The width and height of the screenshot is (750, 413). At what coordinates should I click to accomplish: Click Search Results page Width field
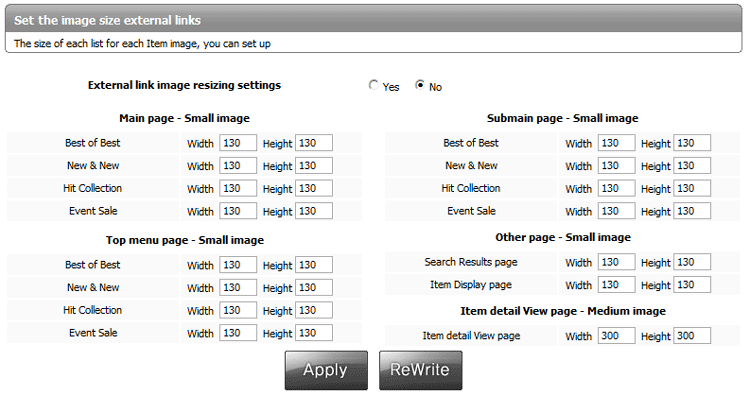click(x=616, y=262)
